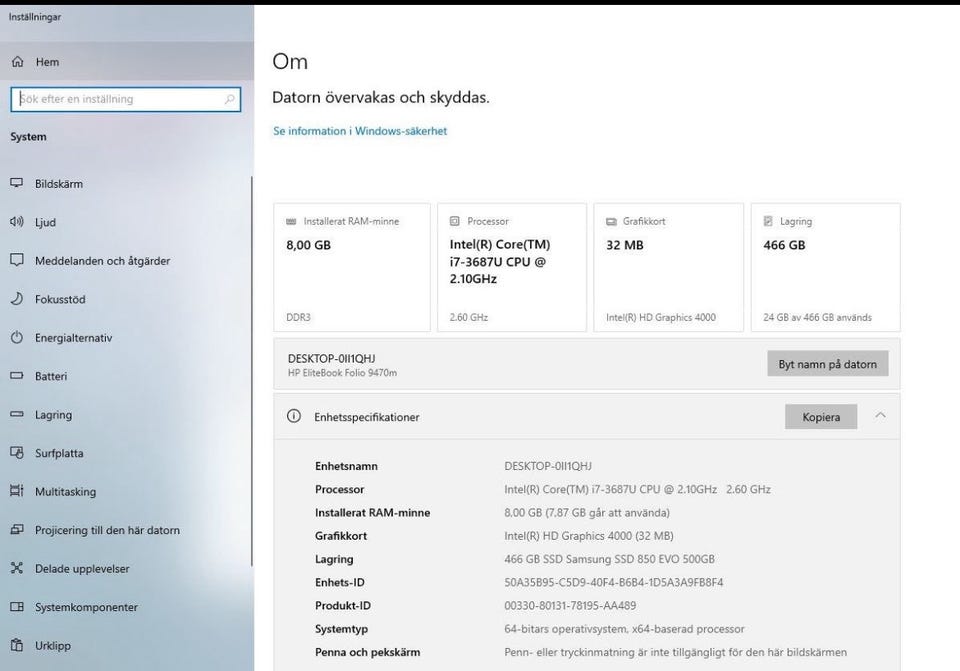960x671 pixels.
Task: Open Bildskärm display settings
Action: pos(59,184)
